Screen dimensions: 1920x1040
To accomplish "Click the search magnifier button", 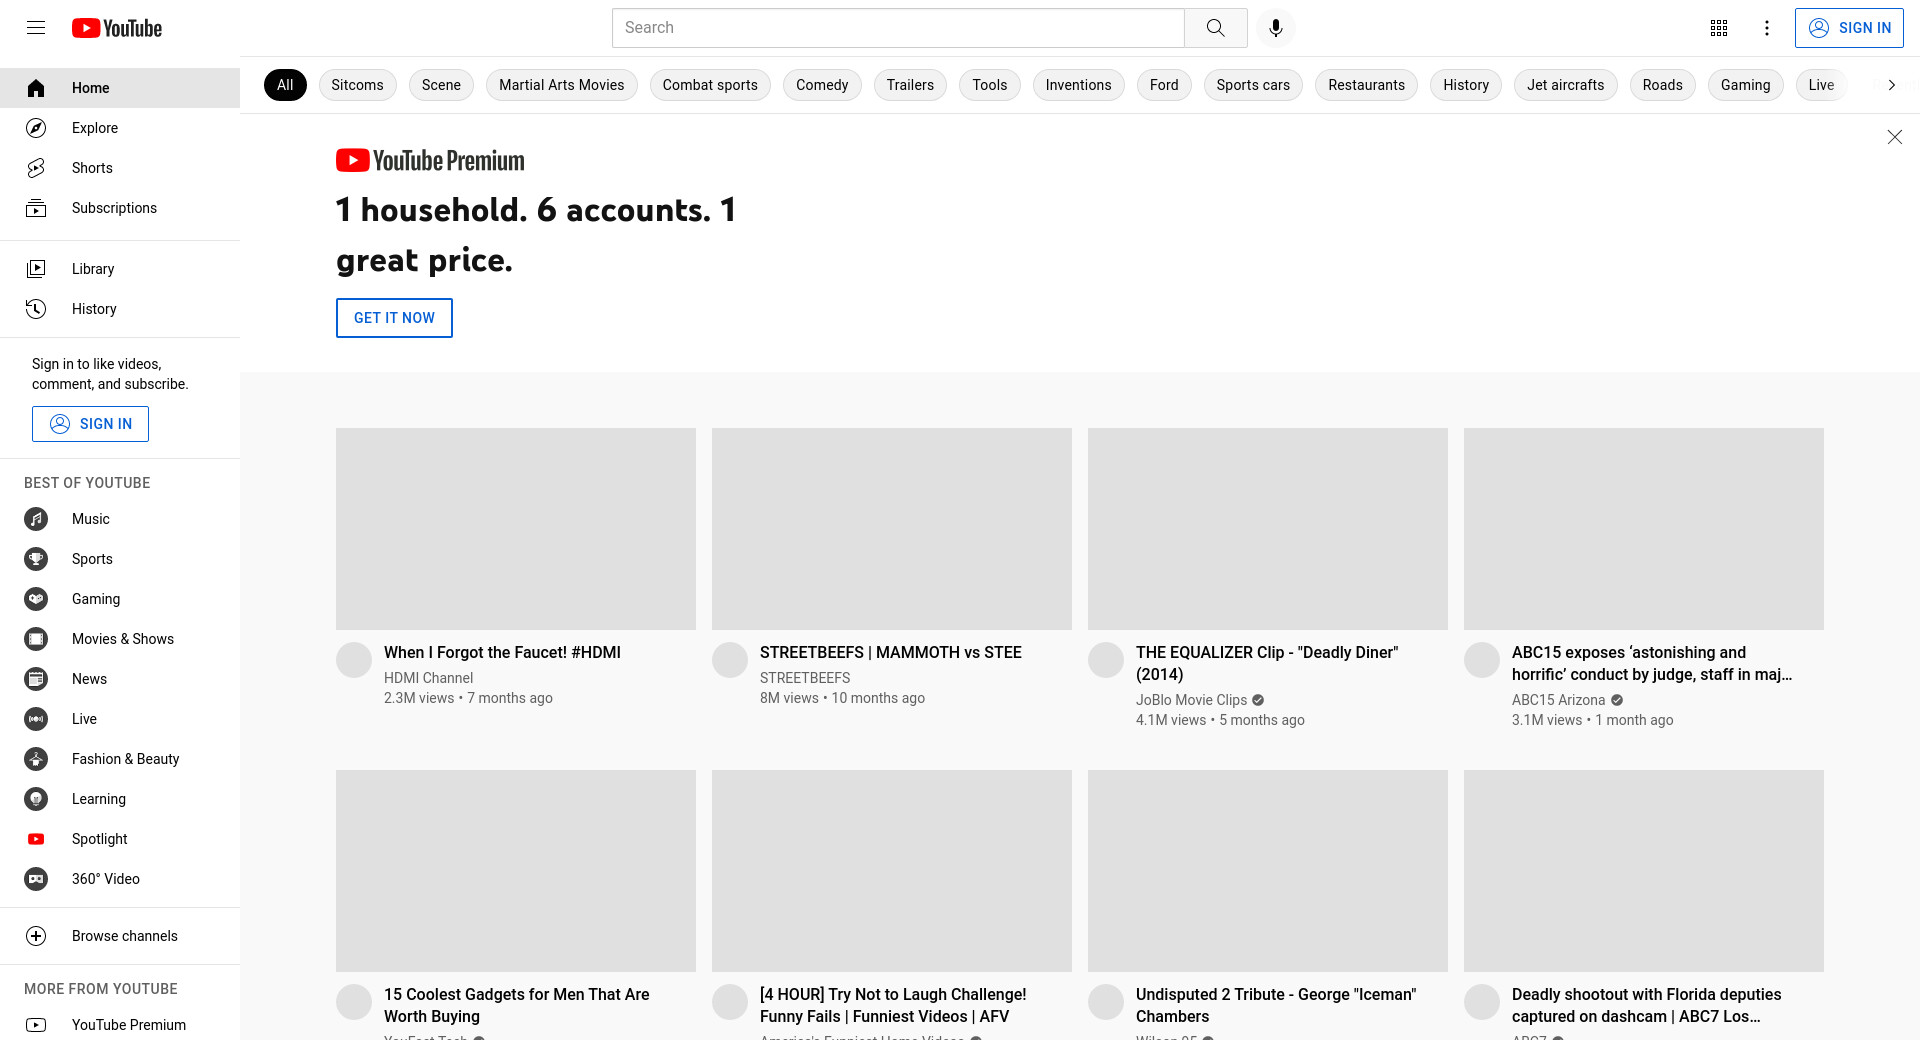I will tap(1216, 28).
